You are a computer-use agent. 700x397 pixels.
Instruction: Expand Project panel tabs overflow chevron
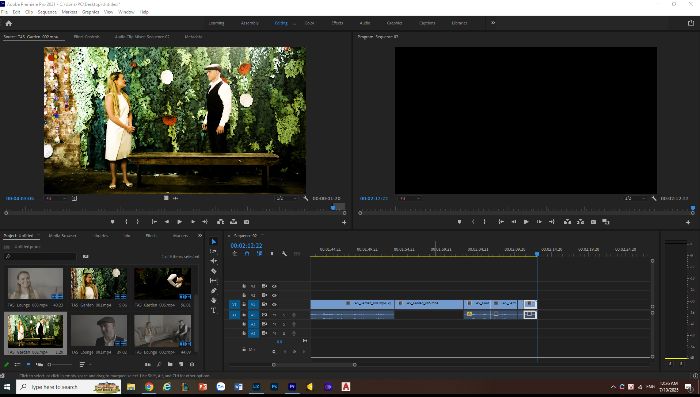(200, 235)
